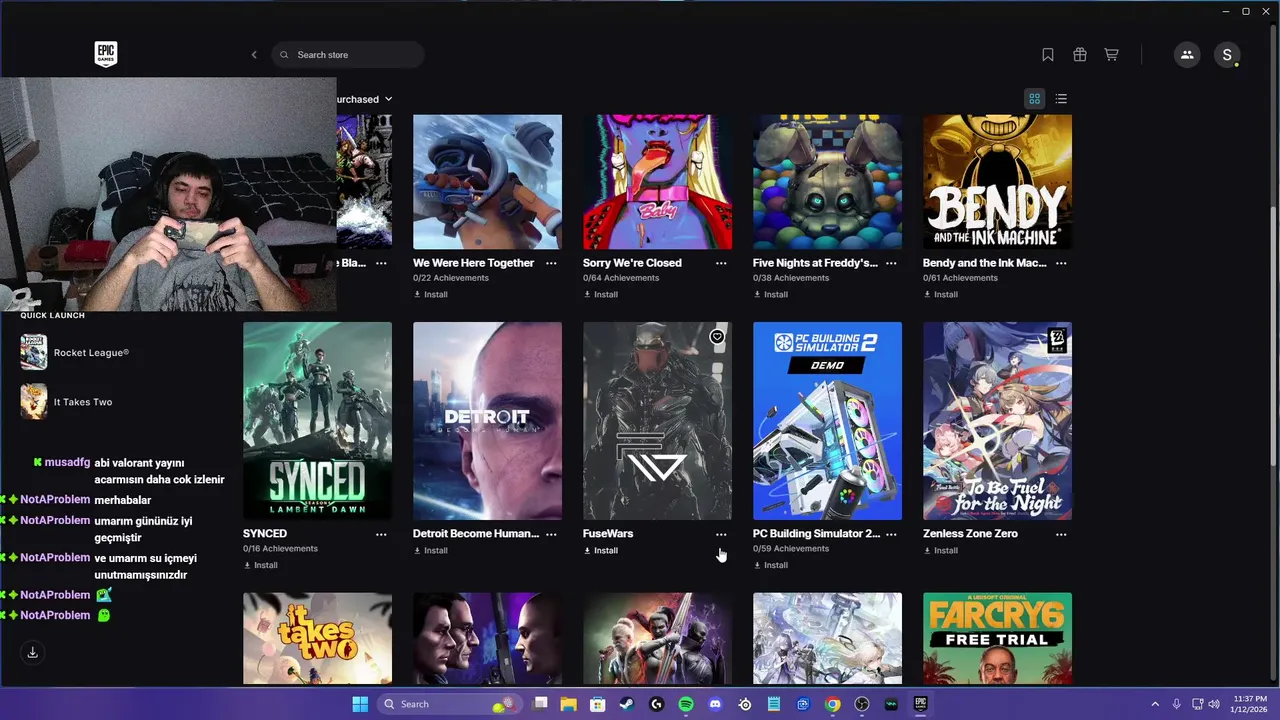The width and height of the screenshot is (1280, 720).
Task: Open OBS Studio from the taskbar
Action: 862,704
